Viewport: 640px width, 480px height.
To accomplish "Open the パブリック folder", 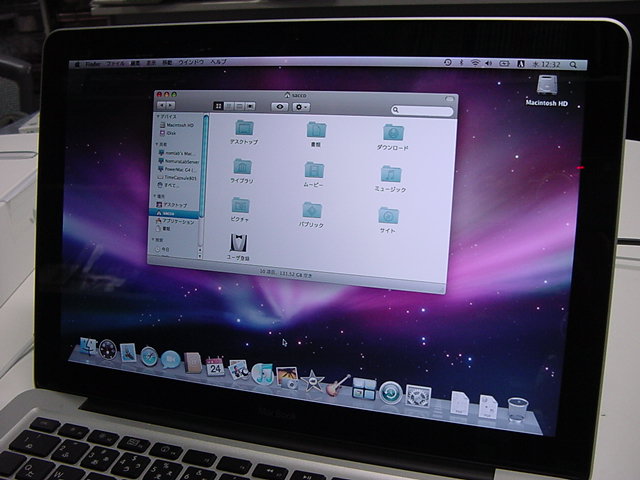I will (312, 210).
